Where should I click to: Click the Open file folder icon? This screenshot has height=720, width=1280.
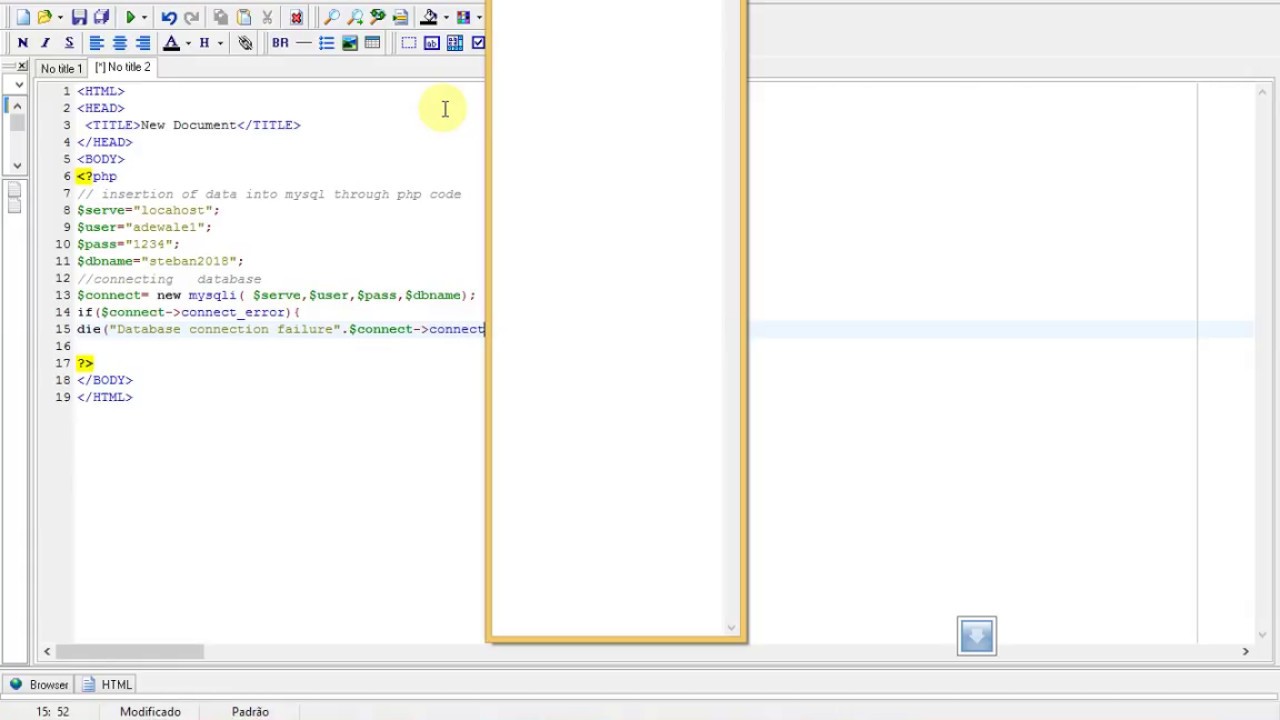pyautogui.click(x=44, y=17)
